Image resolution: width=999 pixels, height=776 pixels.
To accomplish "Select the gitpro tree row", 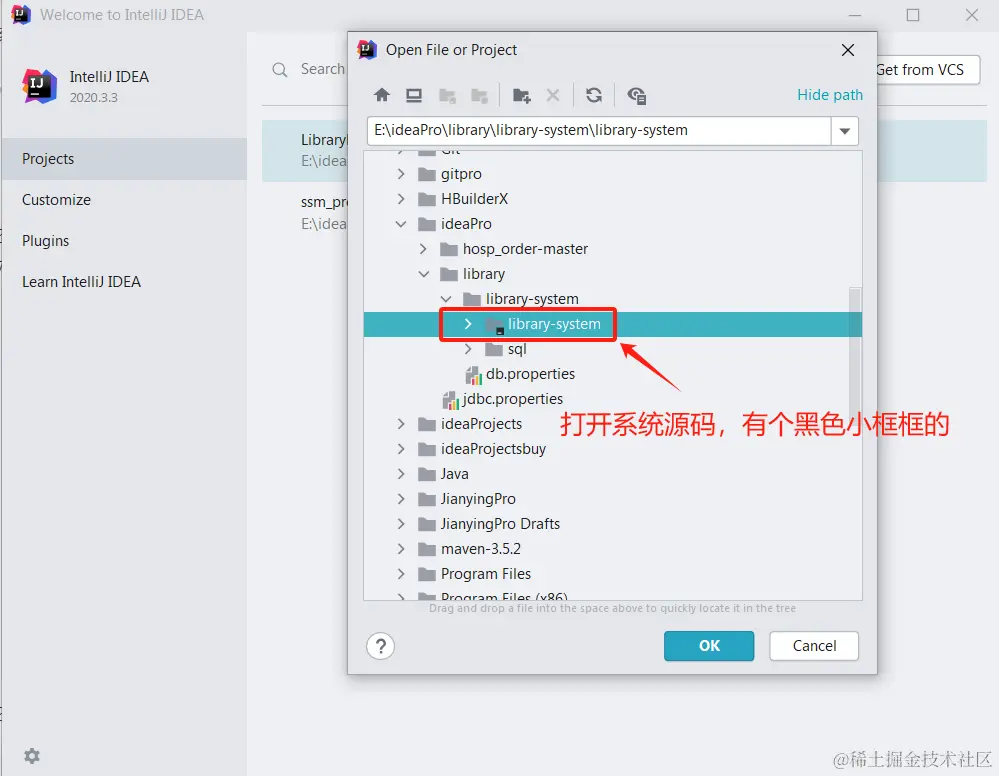I will tap(612, 174).
